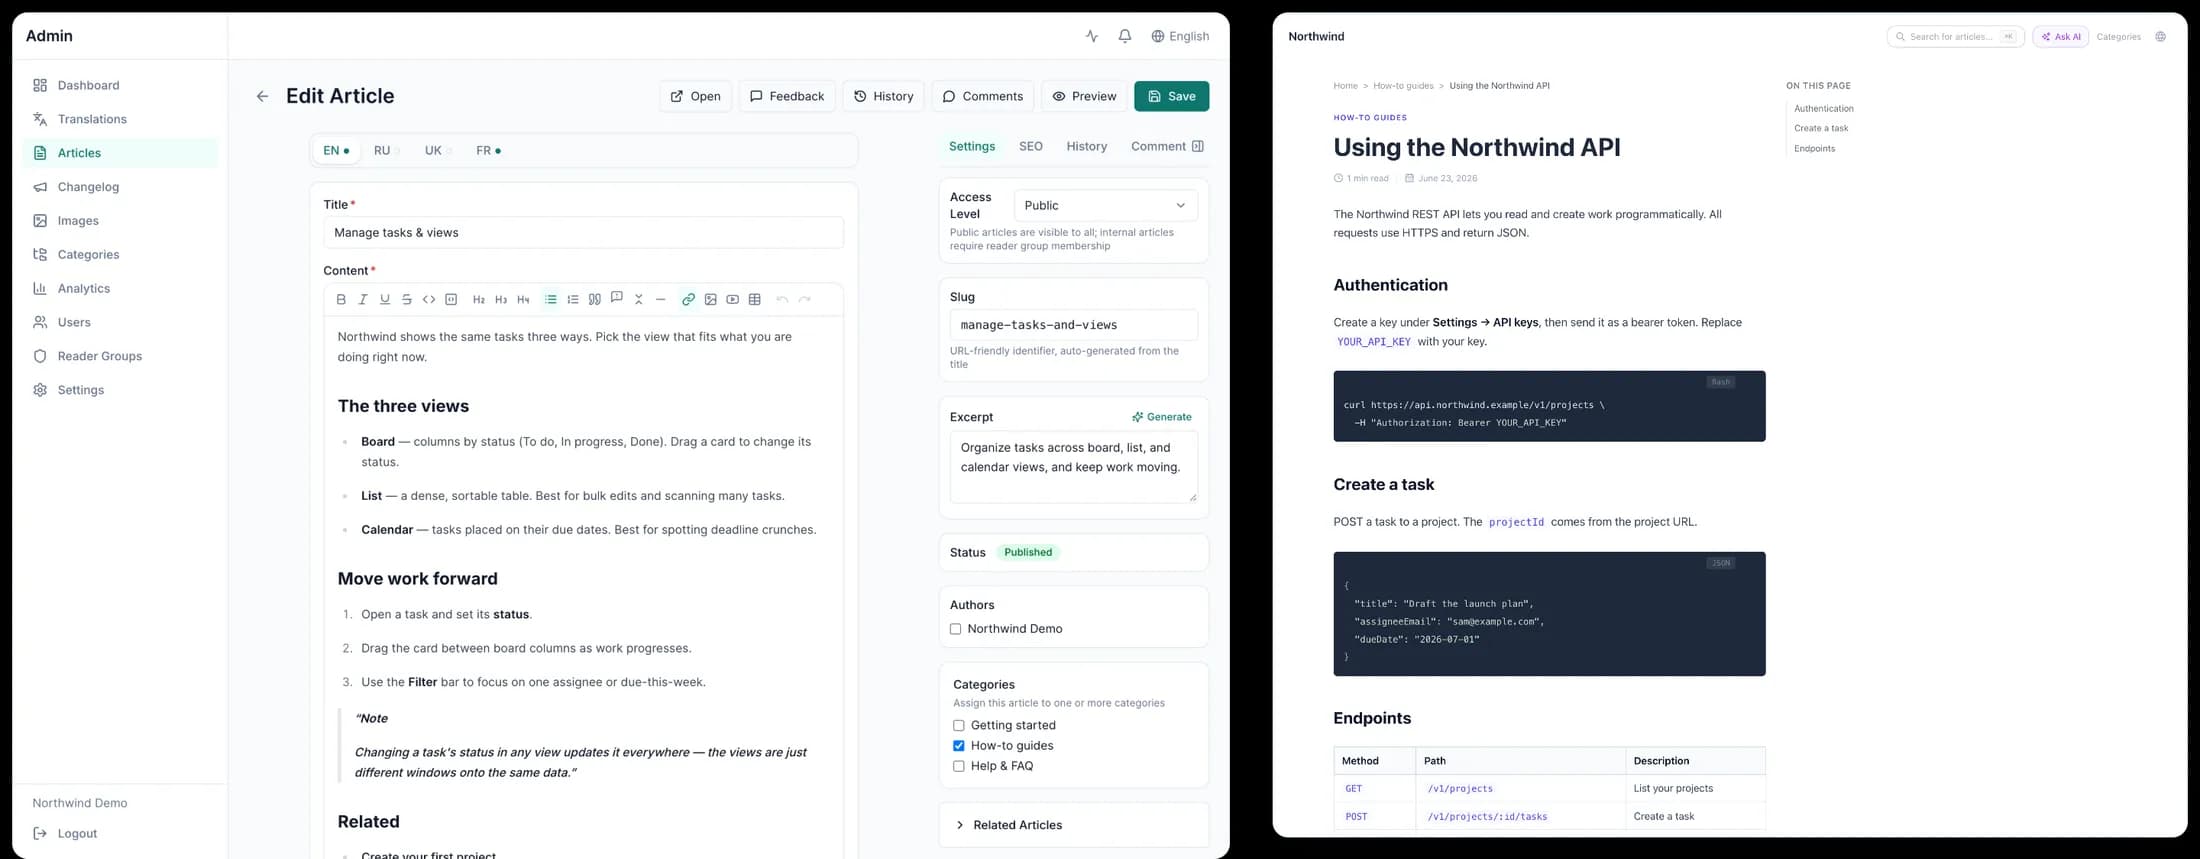Open the Access Level dropdown set to Public
Screen dimensions: 2200x859
click(x=1105, y=205)
